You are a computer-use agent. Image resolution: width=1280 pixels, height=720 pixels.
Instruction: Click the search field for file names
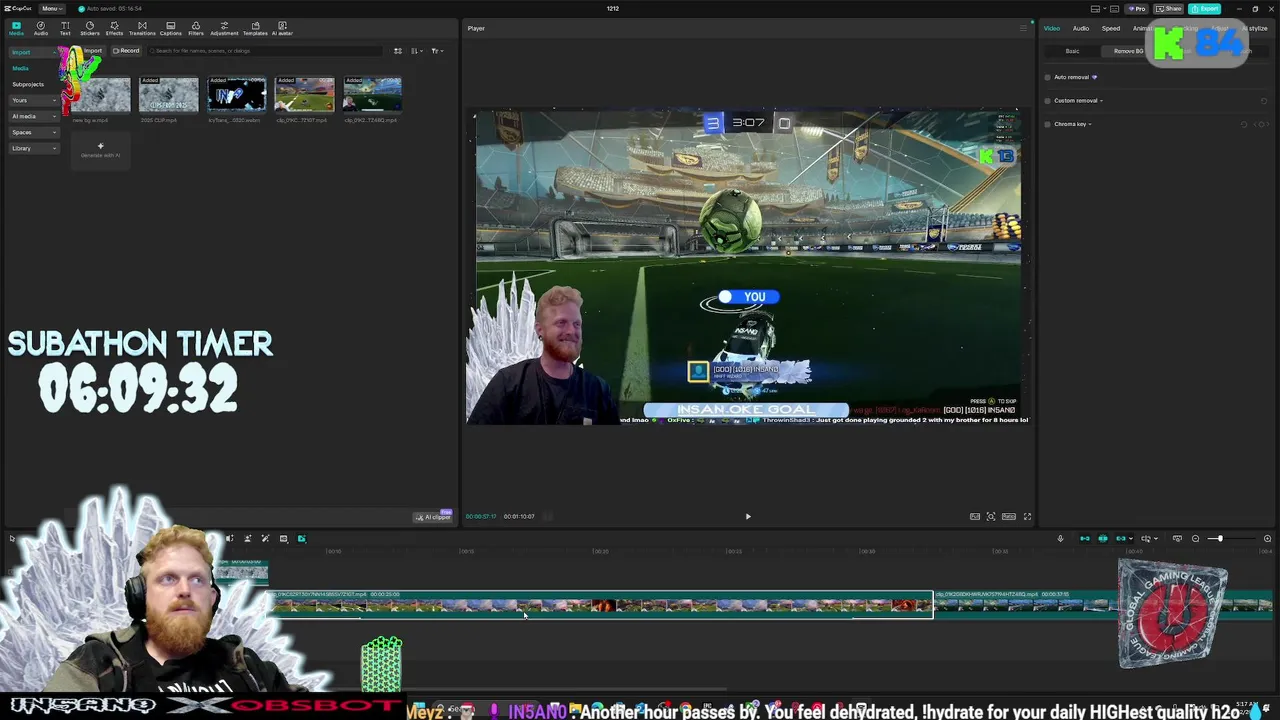[265, 51]
